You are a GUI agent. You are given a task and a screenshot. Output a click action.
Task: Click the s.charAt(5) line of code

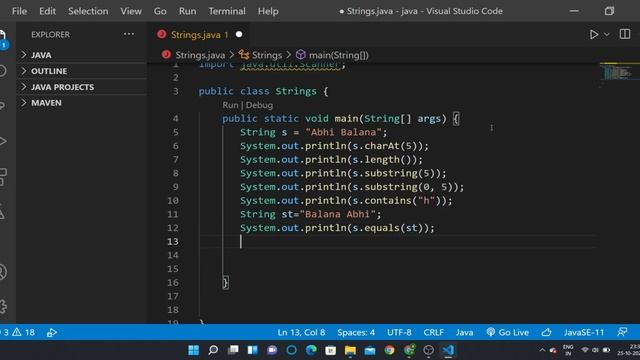[x=334, y=146]
